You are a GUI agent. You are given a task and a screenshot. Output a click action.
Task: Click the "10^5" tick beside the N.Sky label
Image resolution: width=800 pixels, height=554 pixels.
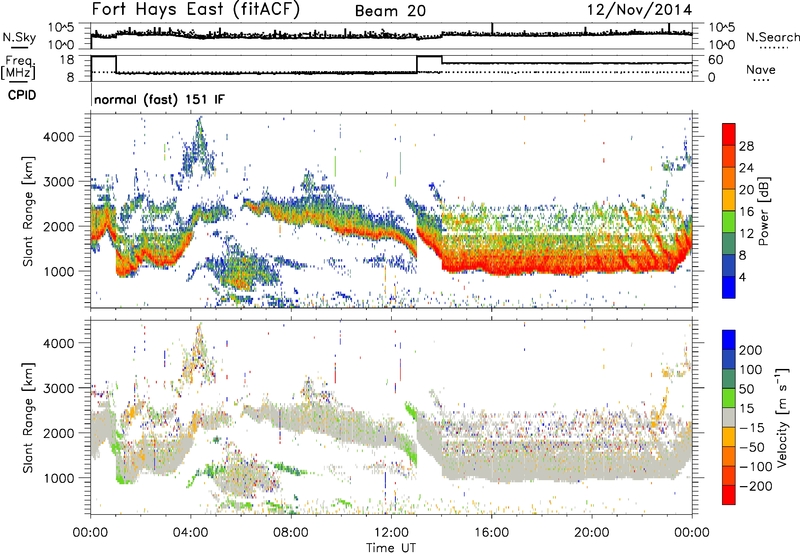pyautogui.click(x=61, y=27)
